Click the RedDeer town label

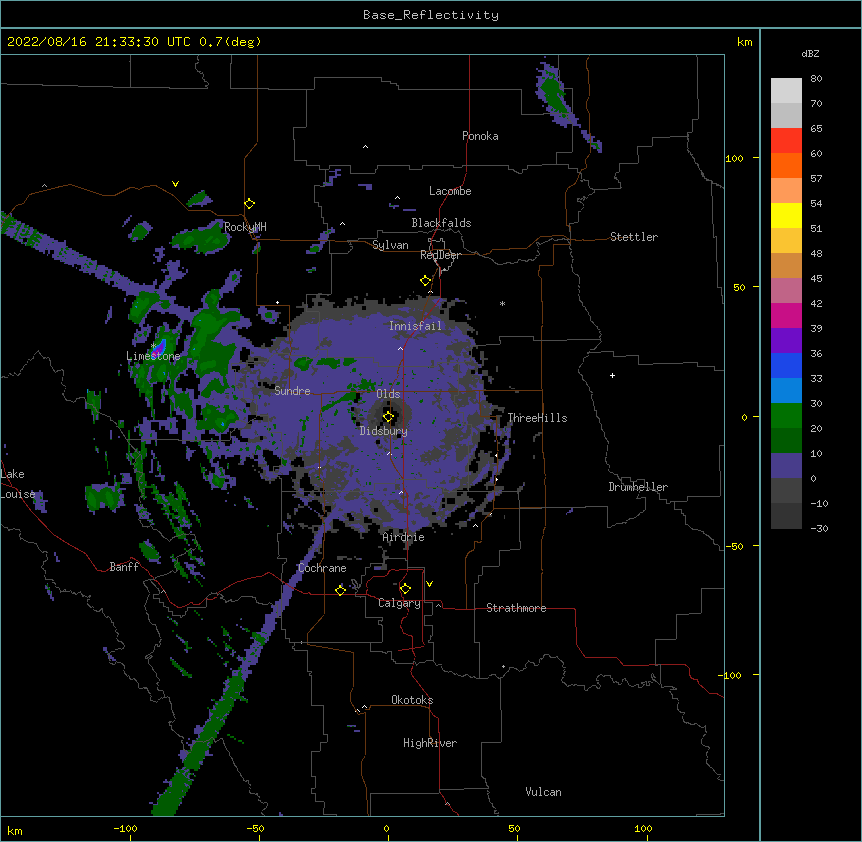[x=440, y=255]
